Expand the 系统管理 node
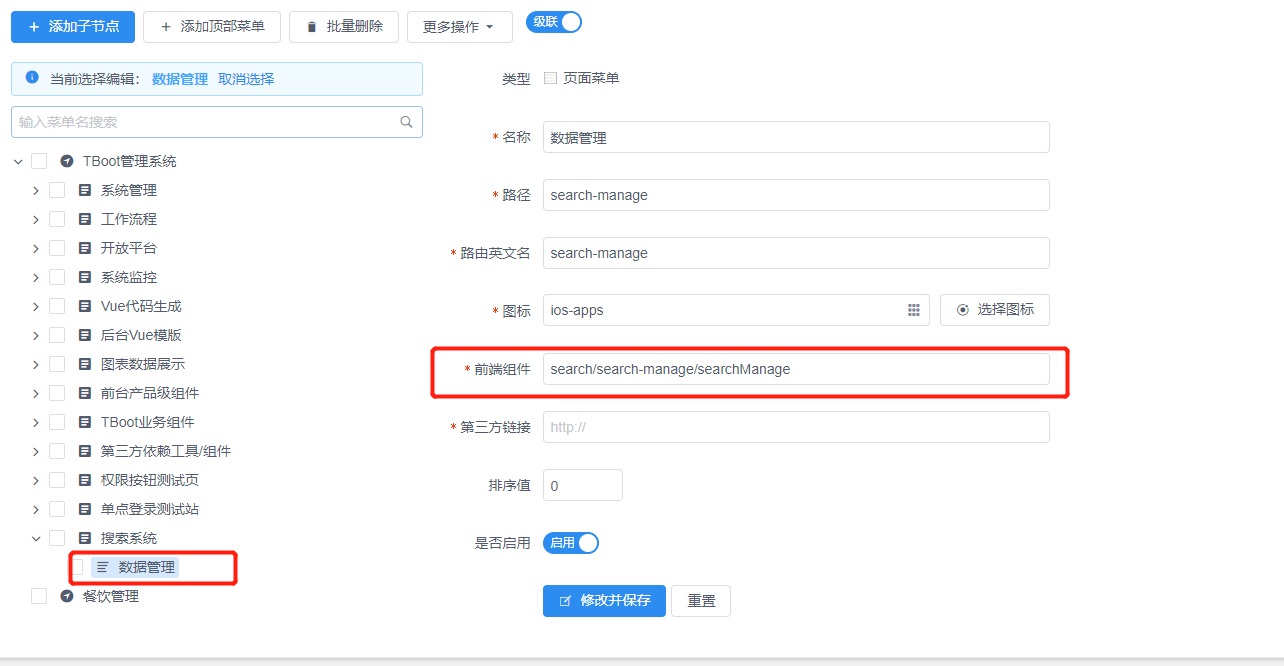Screen dimensions: 1284x666 (36, 190)
